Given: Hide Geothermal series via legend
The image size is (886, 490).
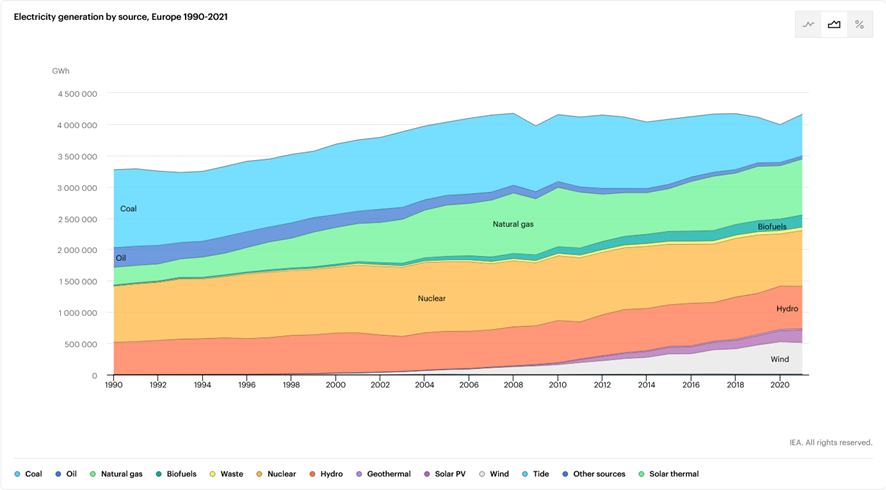Looking at the screenshot, I should coord(383,474).
